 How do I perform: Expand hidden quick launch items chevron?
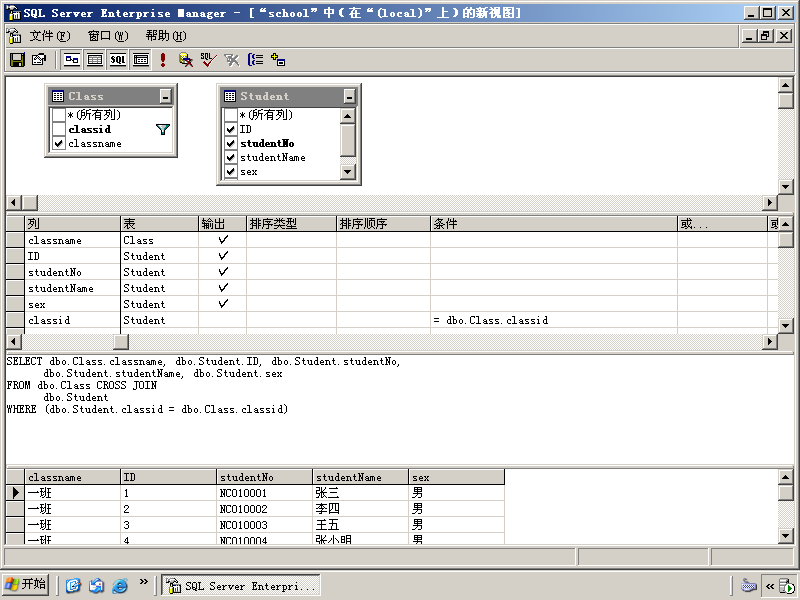point(143,582)
